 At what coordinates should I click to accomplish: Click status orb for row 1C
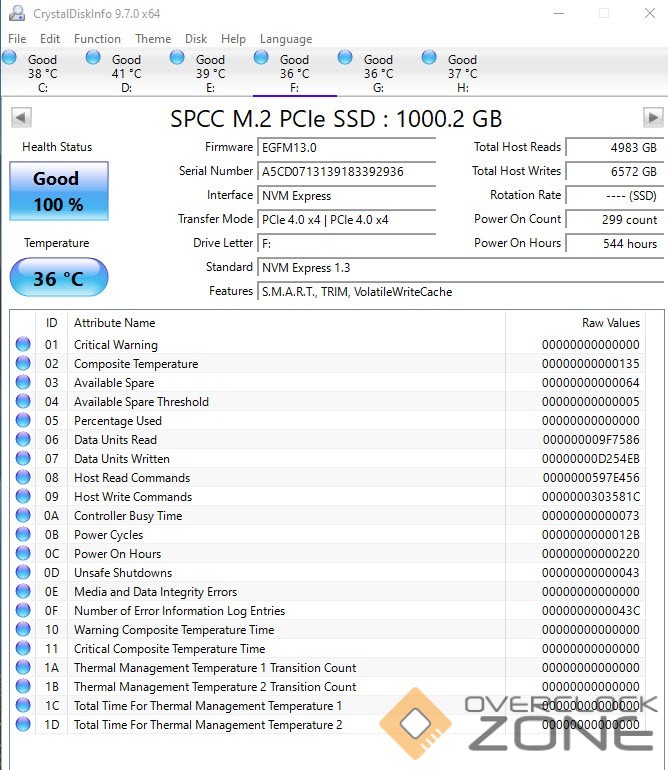(x=23, y=705)
